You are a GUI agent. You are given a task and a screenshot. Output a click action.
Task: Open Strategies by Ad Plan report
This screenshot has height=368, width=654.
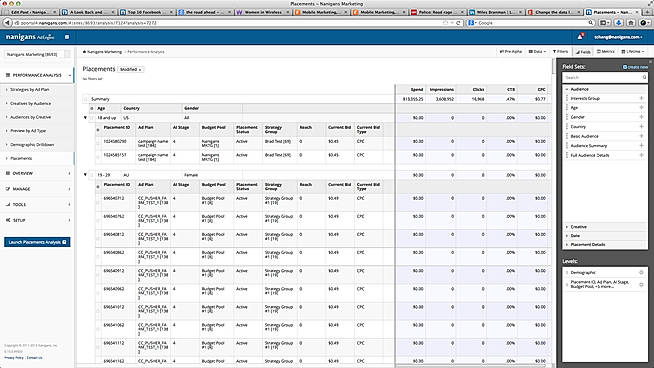(30, 90)
